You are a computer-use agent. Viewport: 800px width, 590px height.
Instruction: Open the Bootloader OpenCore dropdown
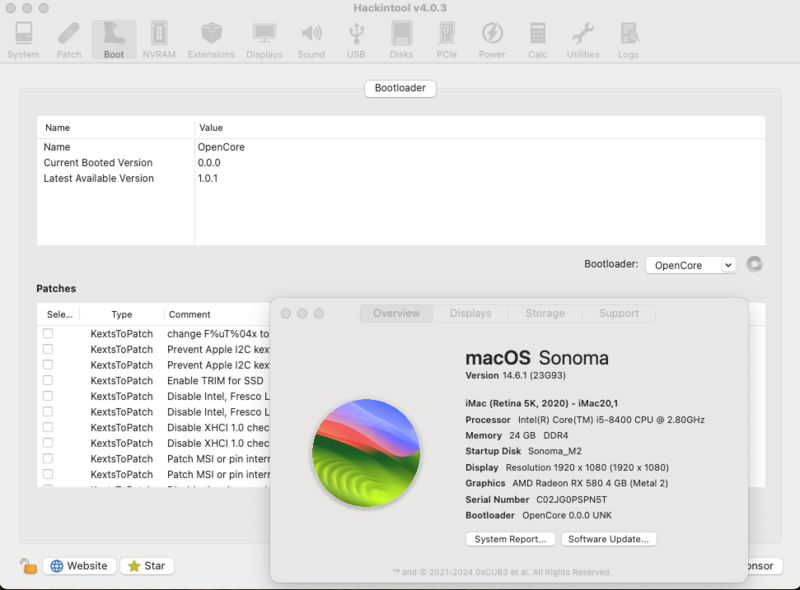point(690,265)
